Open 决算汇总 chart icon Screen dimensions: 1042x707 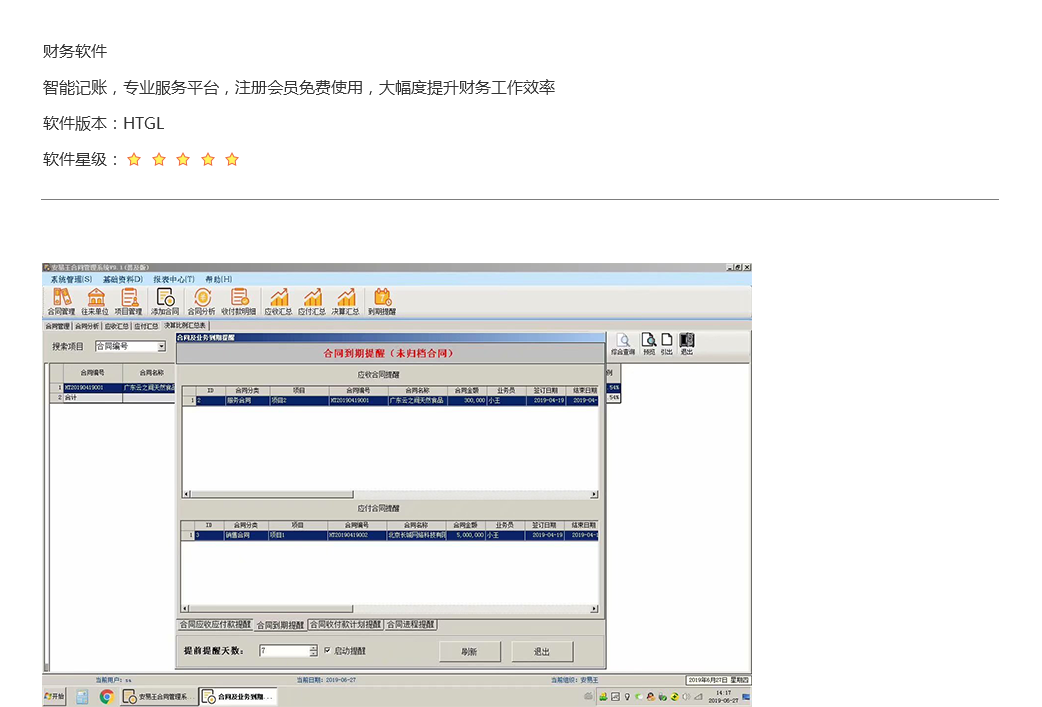click(346, 302)
